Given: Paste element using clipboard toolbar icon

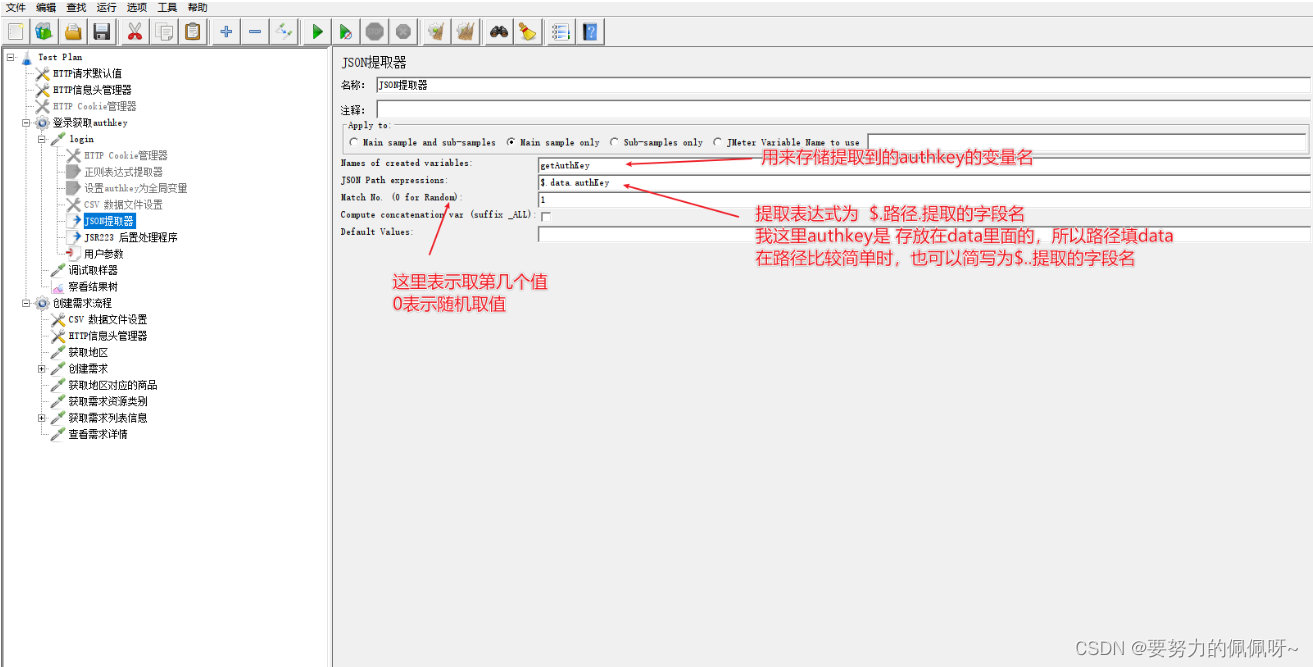Looking at the screenshot, I should [x=192, y=32].
